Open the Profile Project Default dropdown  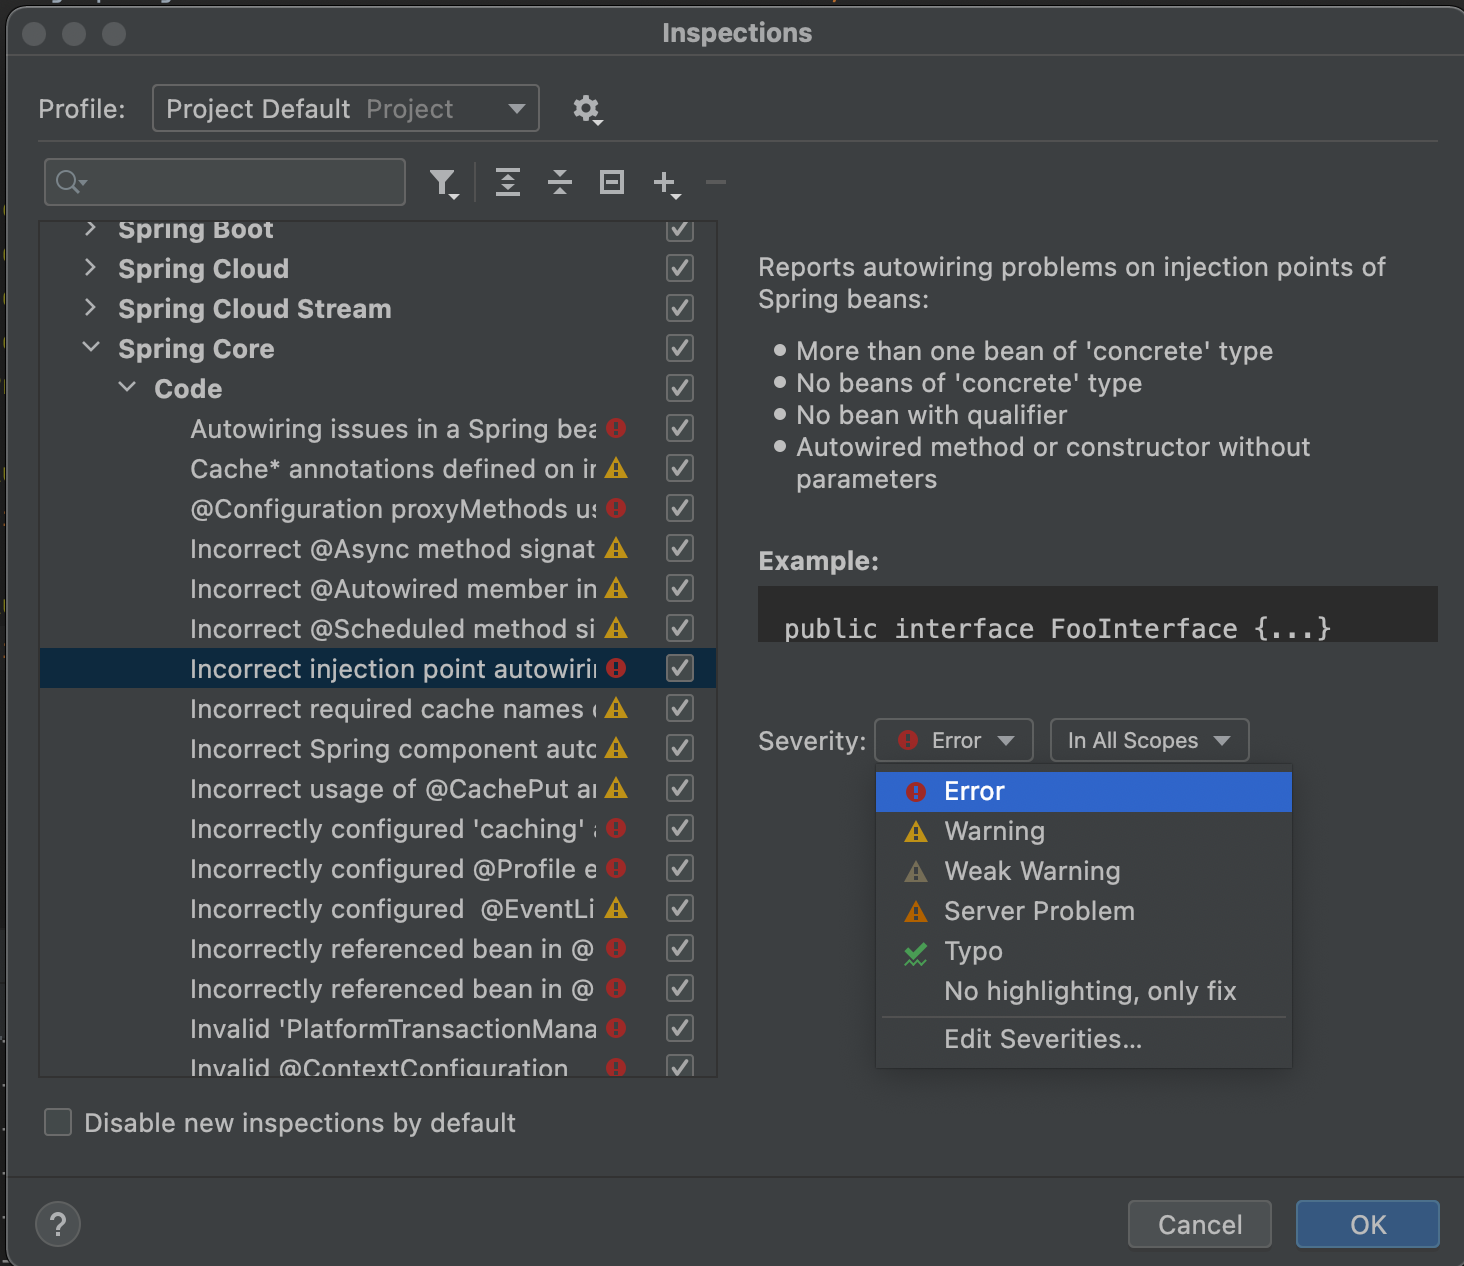point(346,108)
